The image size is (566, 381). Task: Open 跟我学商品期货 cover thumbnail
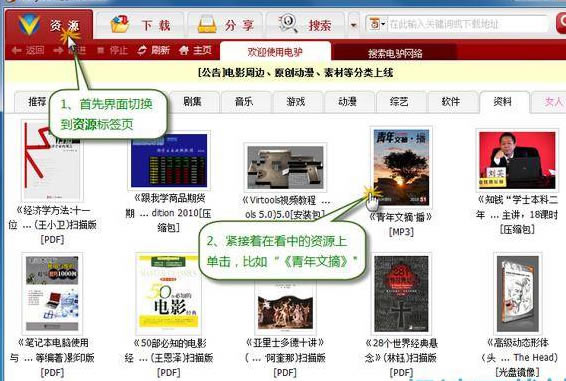coord(169,160)
